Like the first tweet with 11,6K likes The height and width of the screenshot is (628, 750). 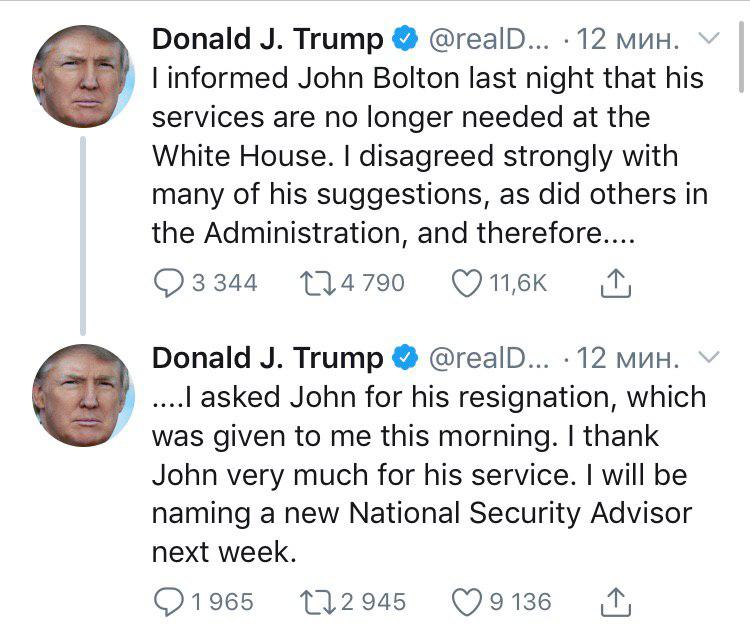468,283
